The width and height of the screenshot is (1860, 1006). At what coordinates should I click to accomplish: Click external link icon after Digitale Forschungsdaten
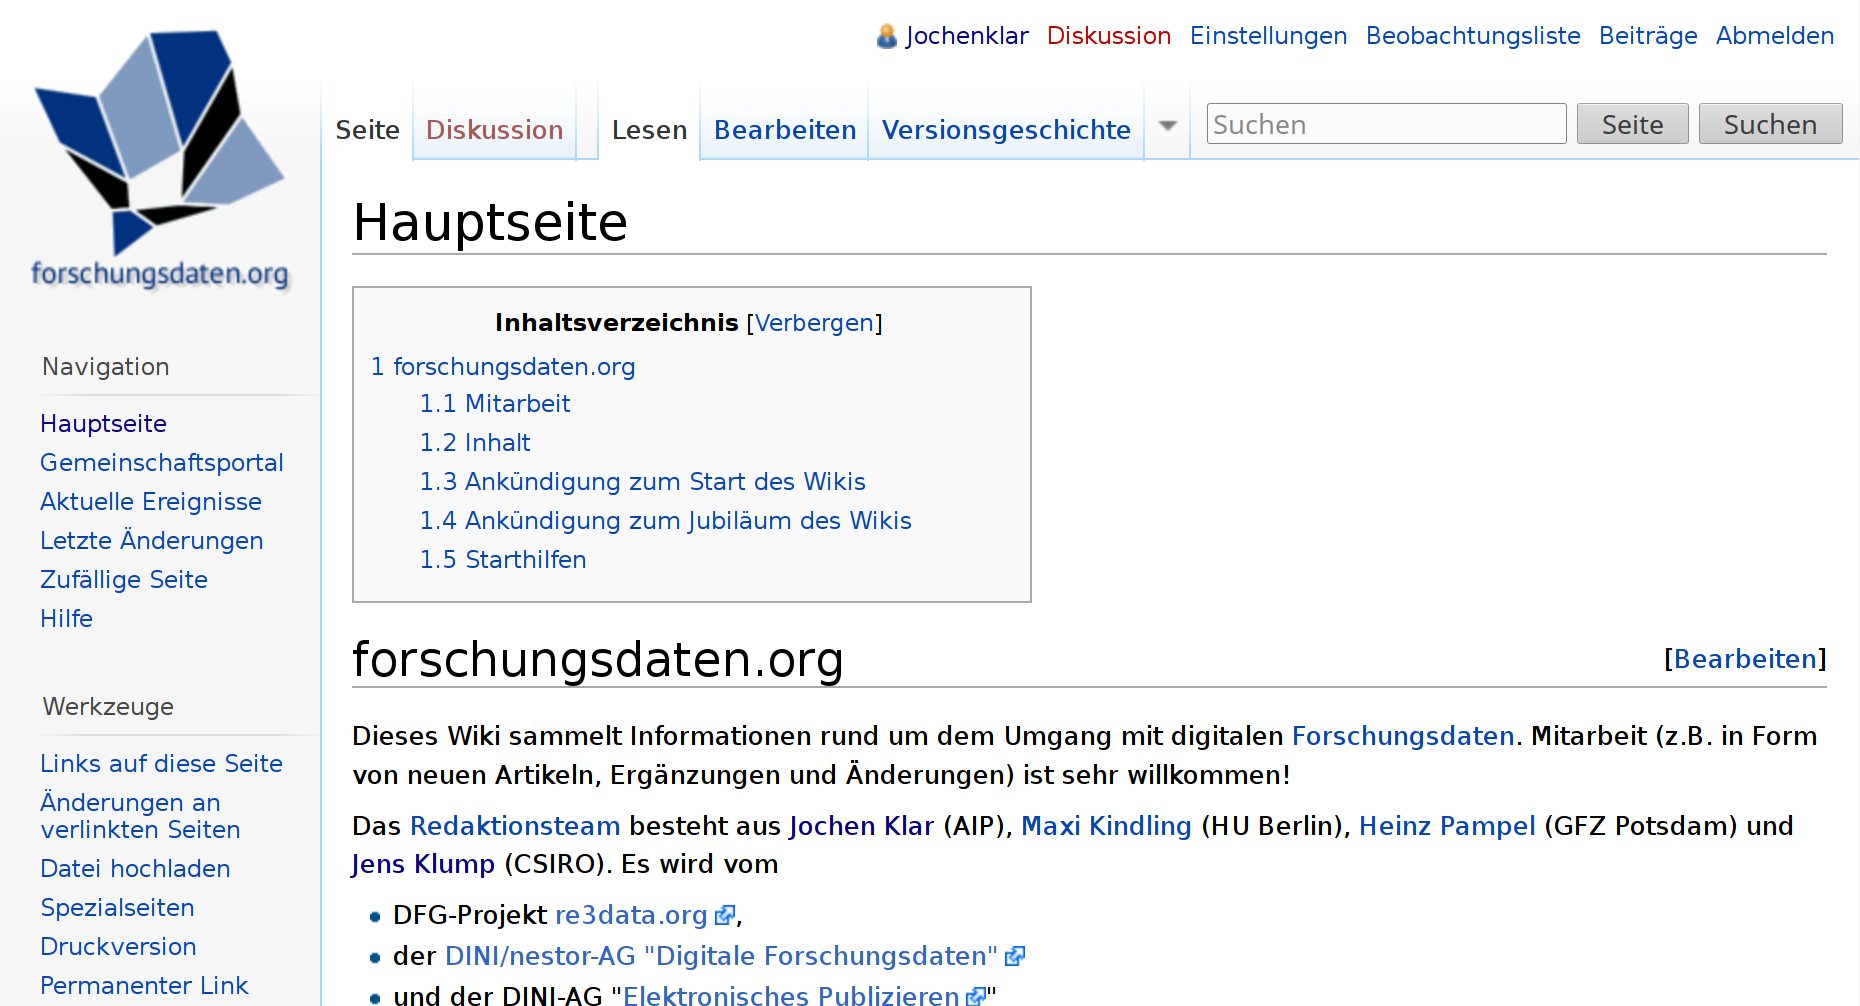tap(1015, 956)
